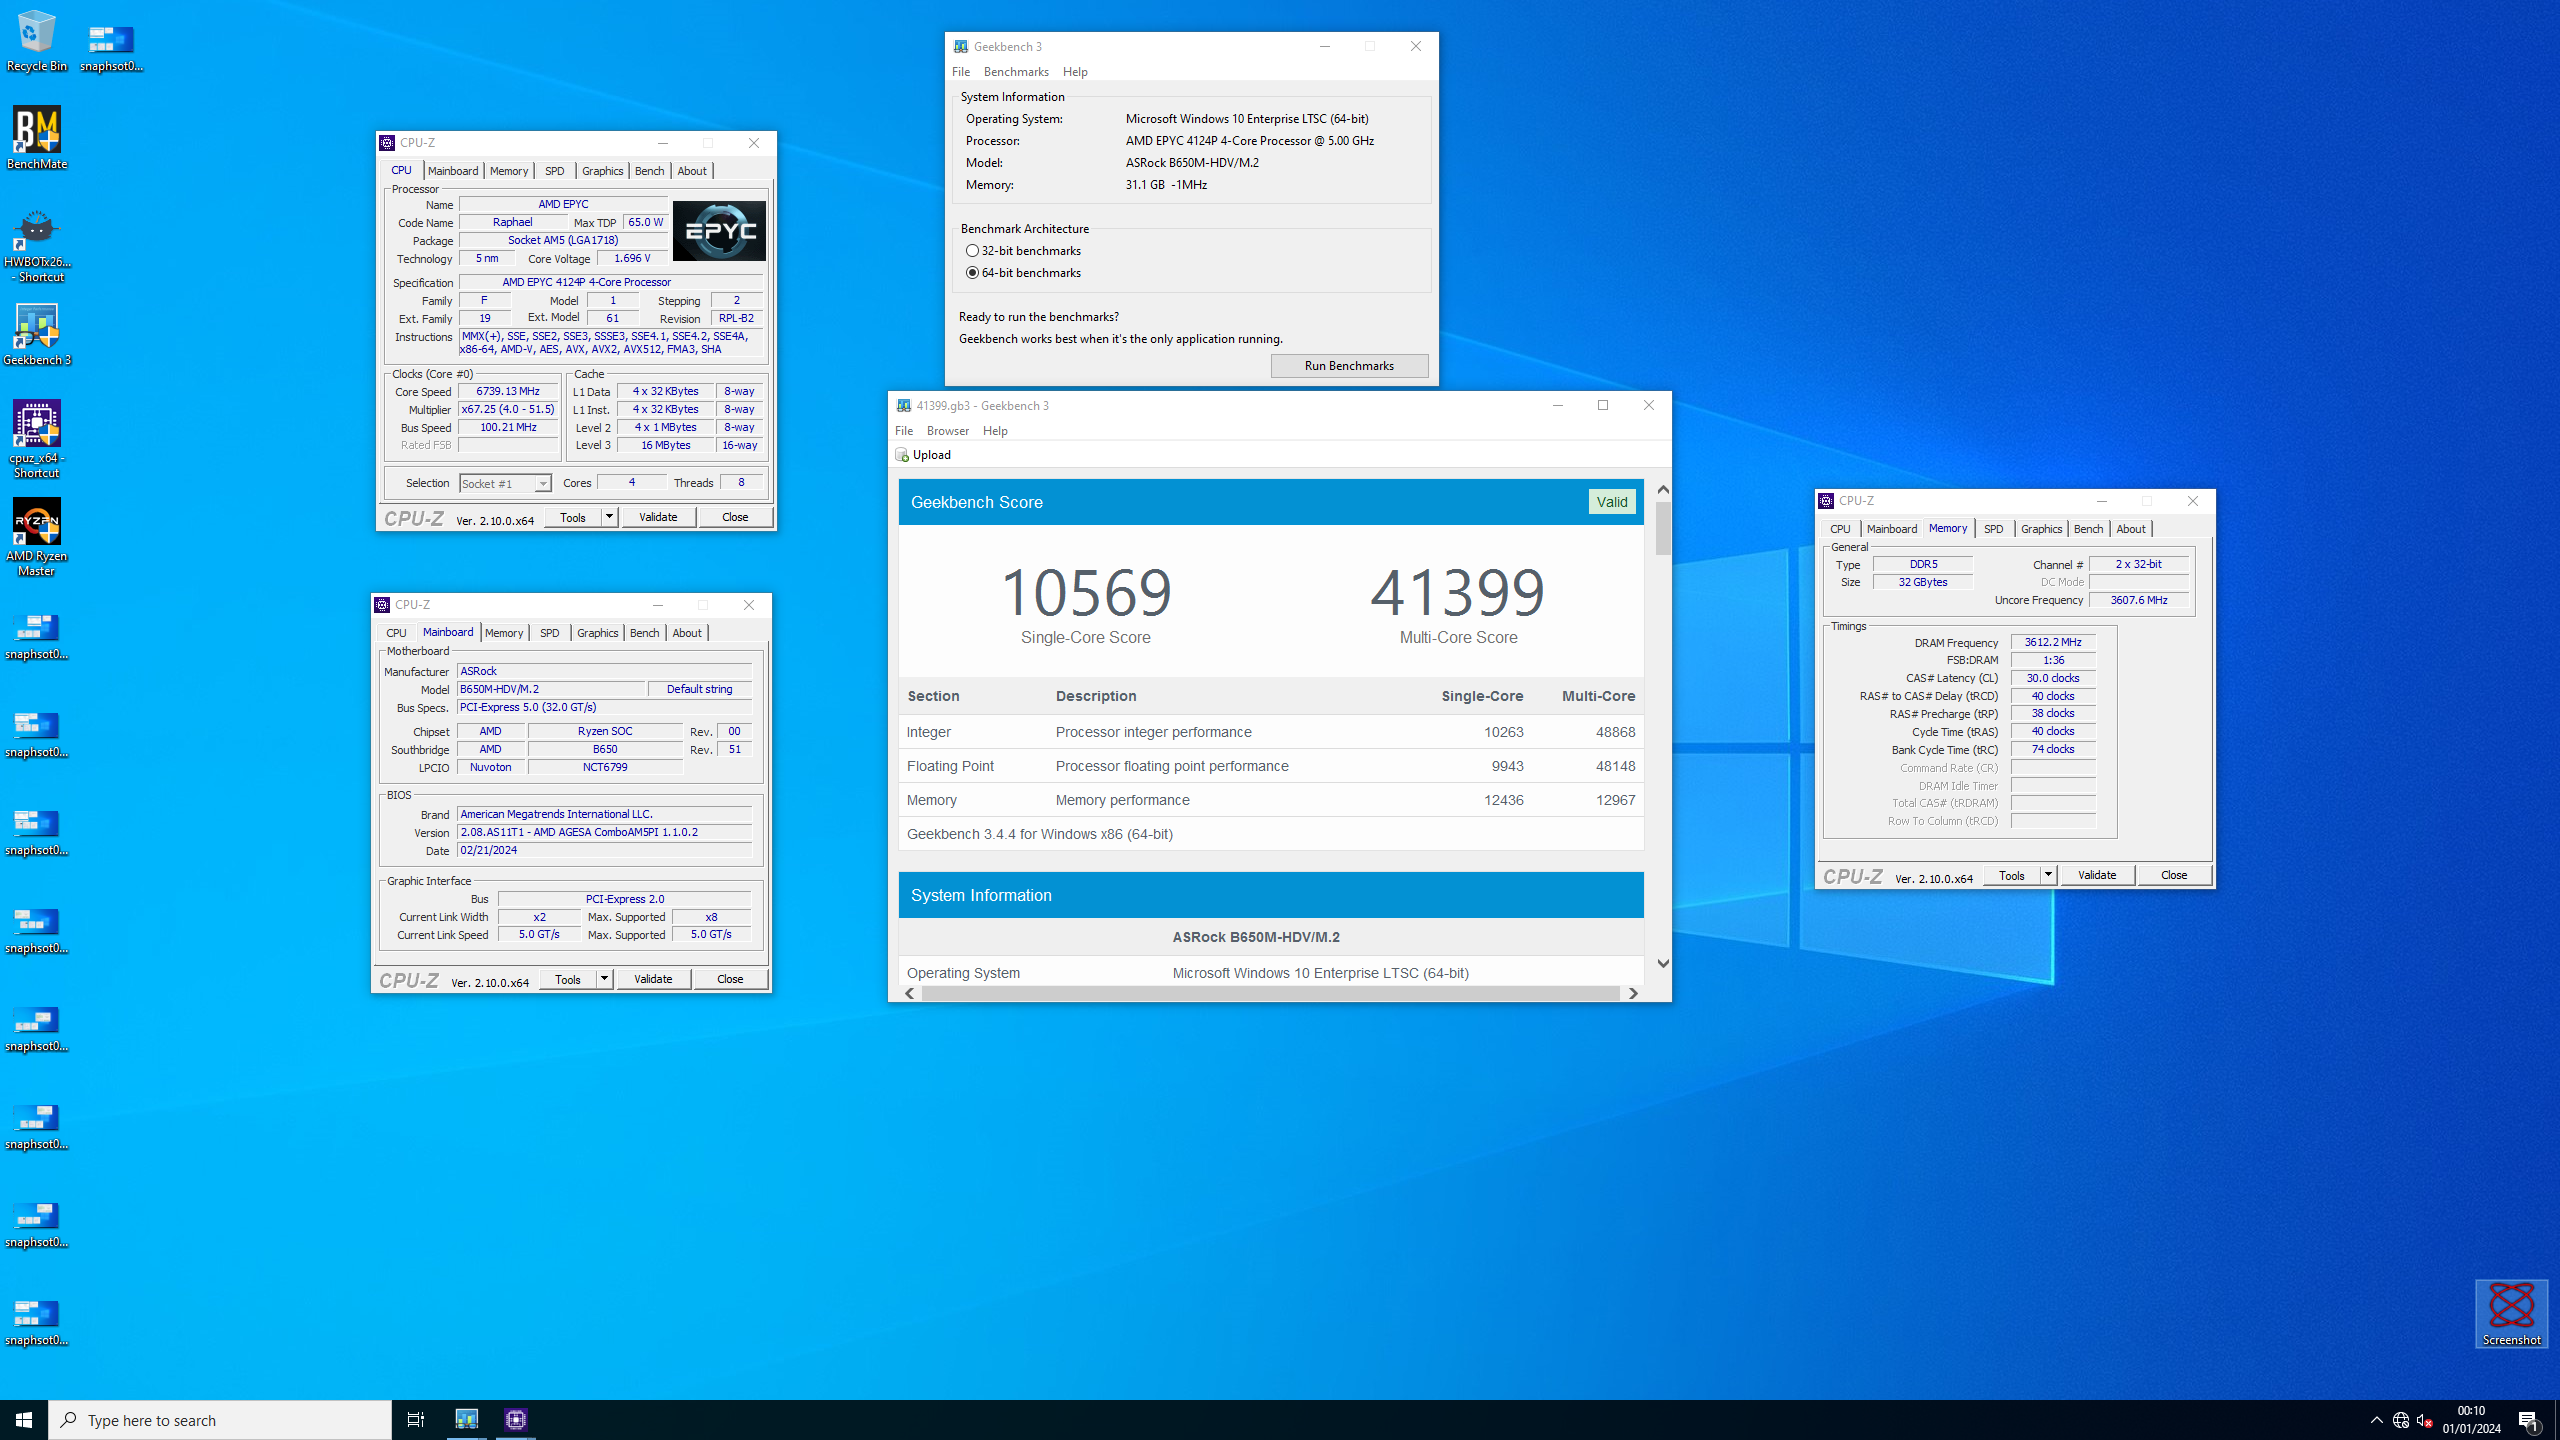Open the muted volume tray icon
The height and width of the screenshot is (1440, 2560).
pyautogui.click(x=2424, y=1420)
